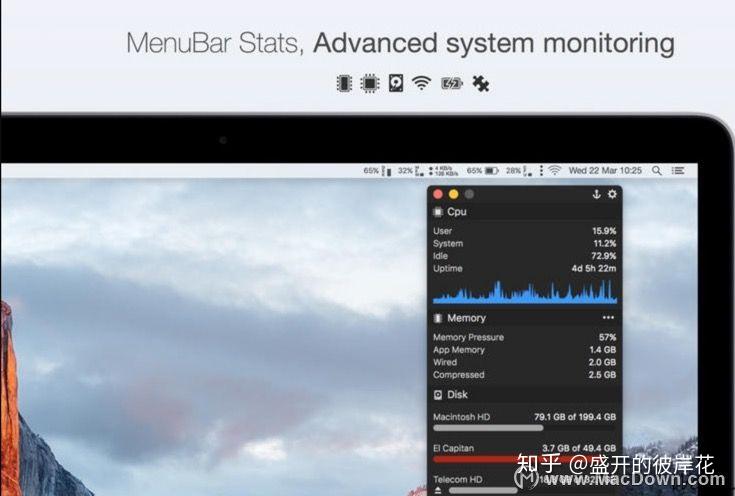
Task: Click the El Capitan disk name
Action: pyautogui.click(x=453, y=449)
